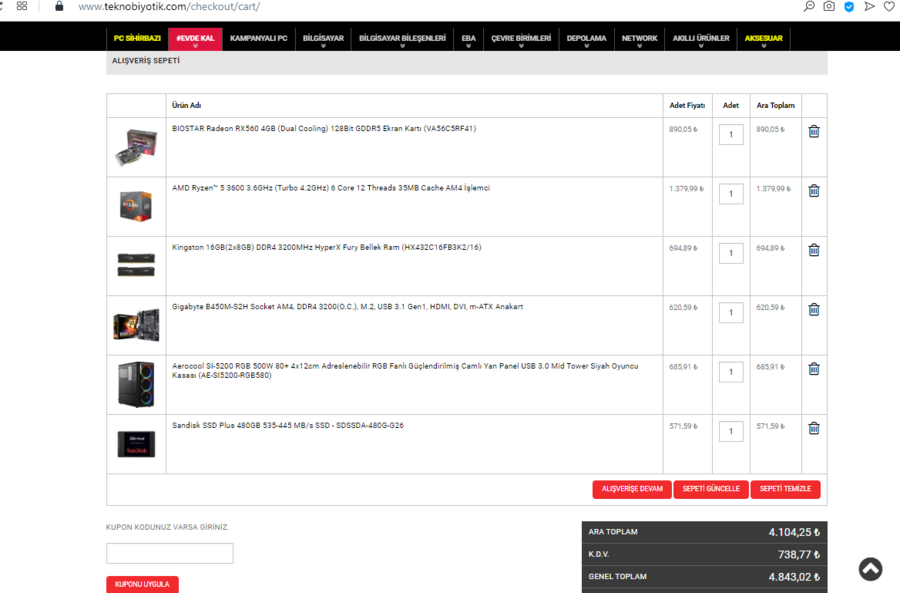Click KUPONU UYGULA button
Image resolution: width=900 pixels, height=593 pixels.
[x=142, y=584]
